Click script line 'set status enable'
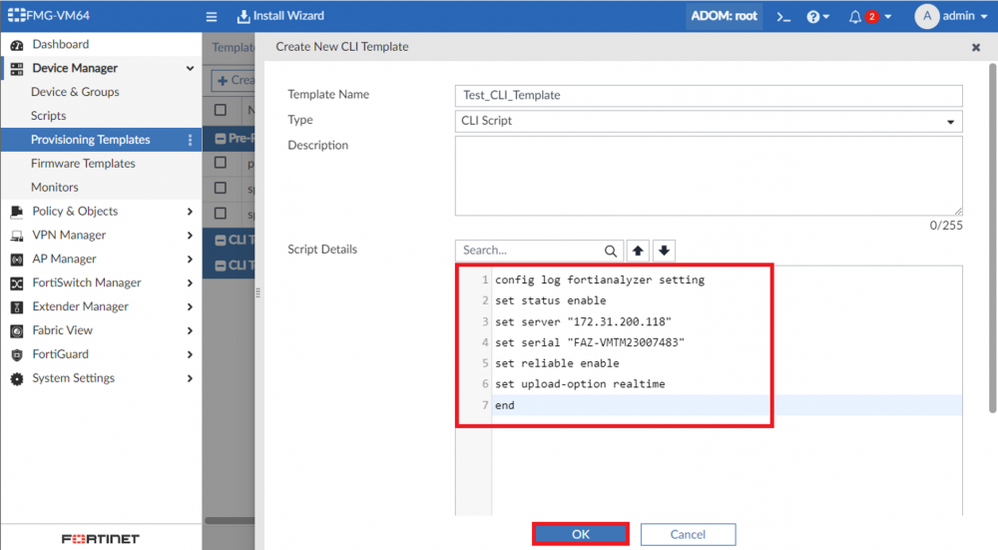 (551, 300)
